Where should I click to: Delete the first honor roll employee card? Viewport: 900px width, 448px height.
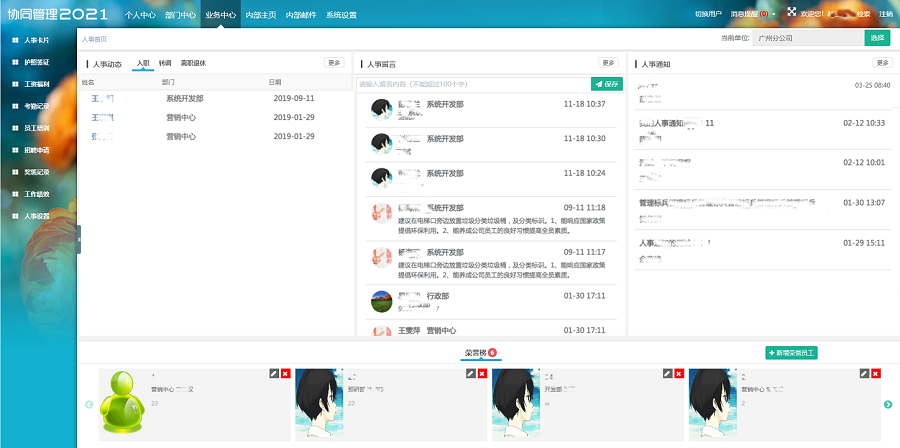286,373
